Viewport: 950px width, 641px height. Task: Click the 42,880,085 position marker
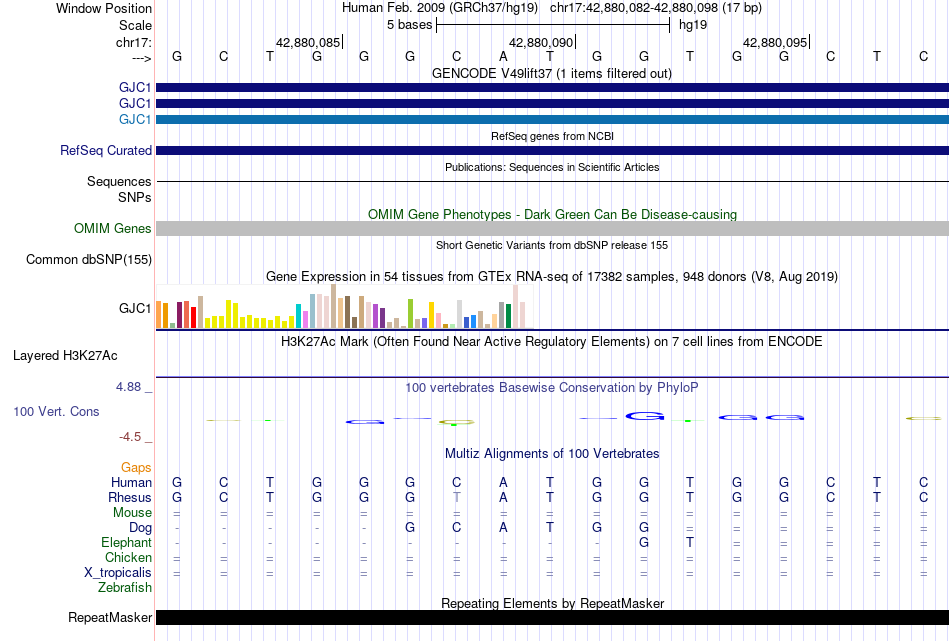309,42
